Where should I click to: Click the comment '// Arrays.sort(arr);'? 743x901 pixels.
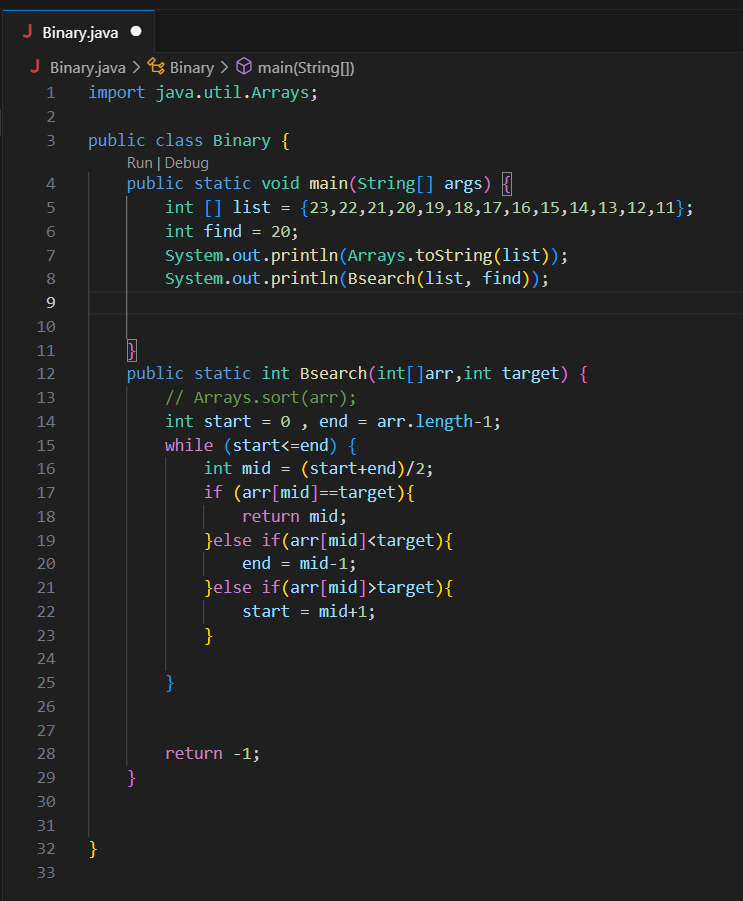pos(260,398)
